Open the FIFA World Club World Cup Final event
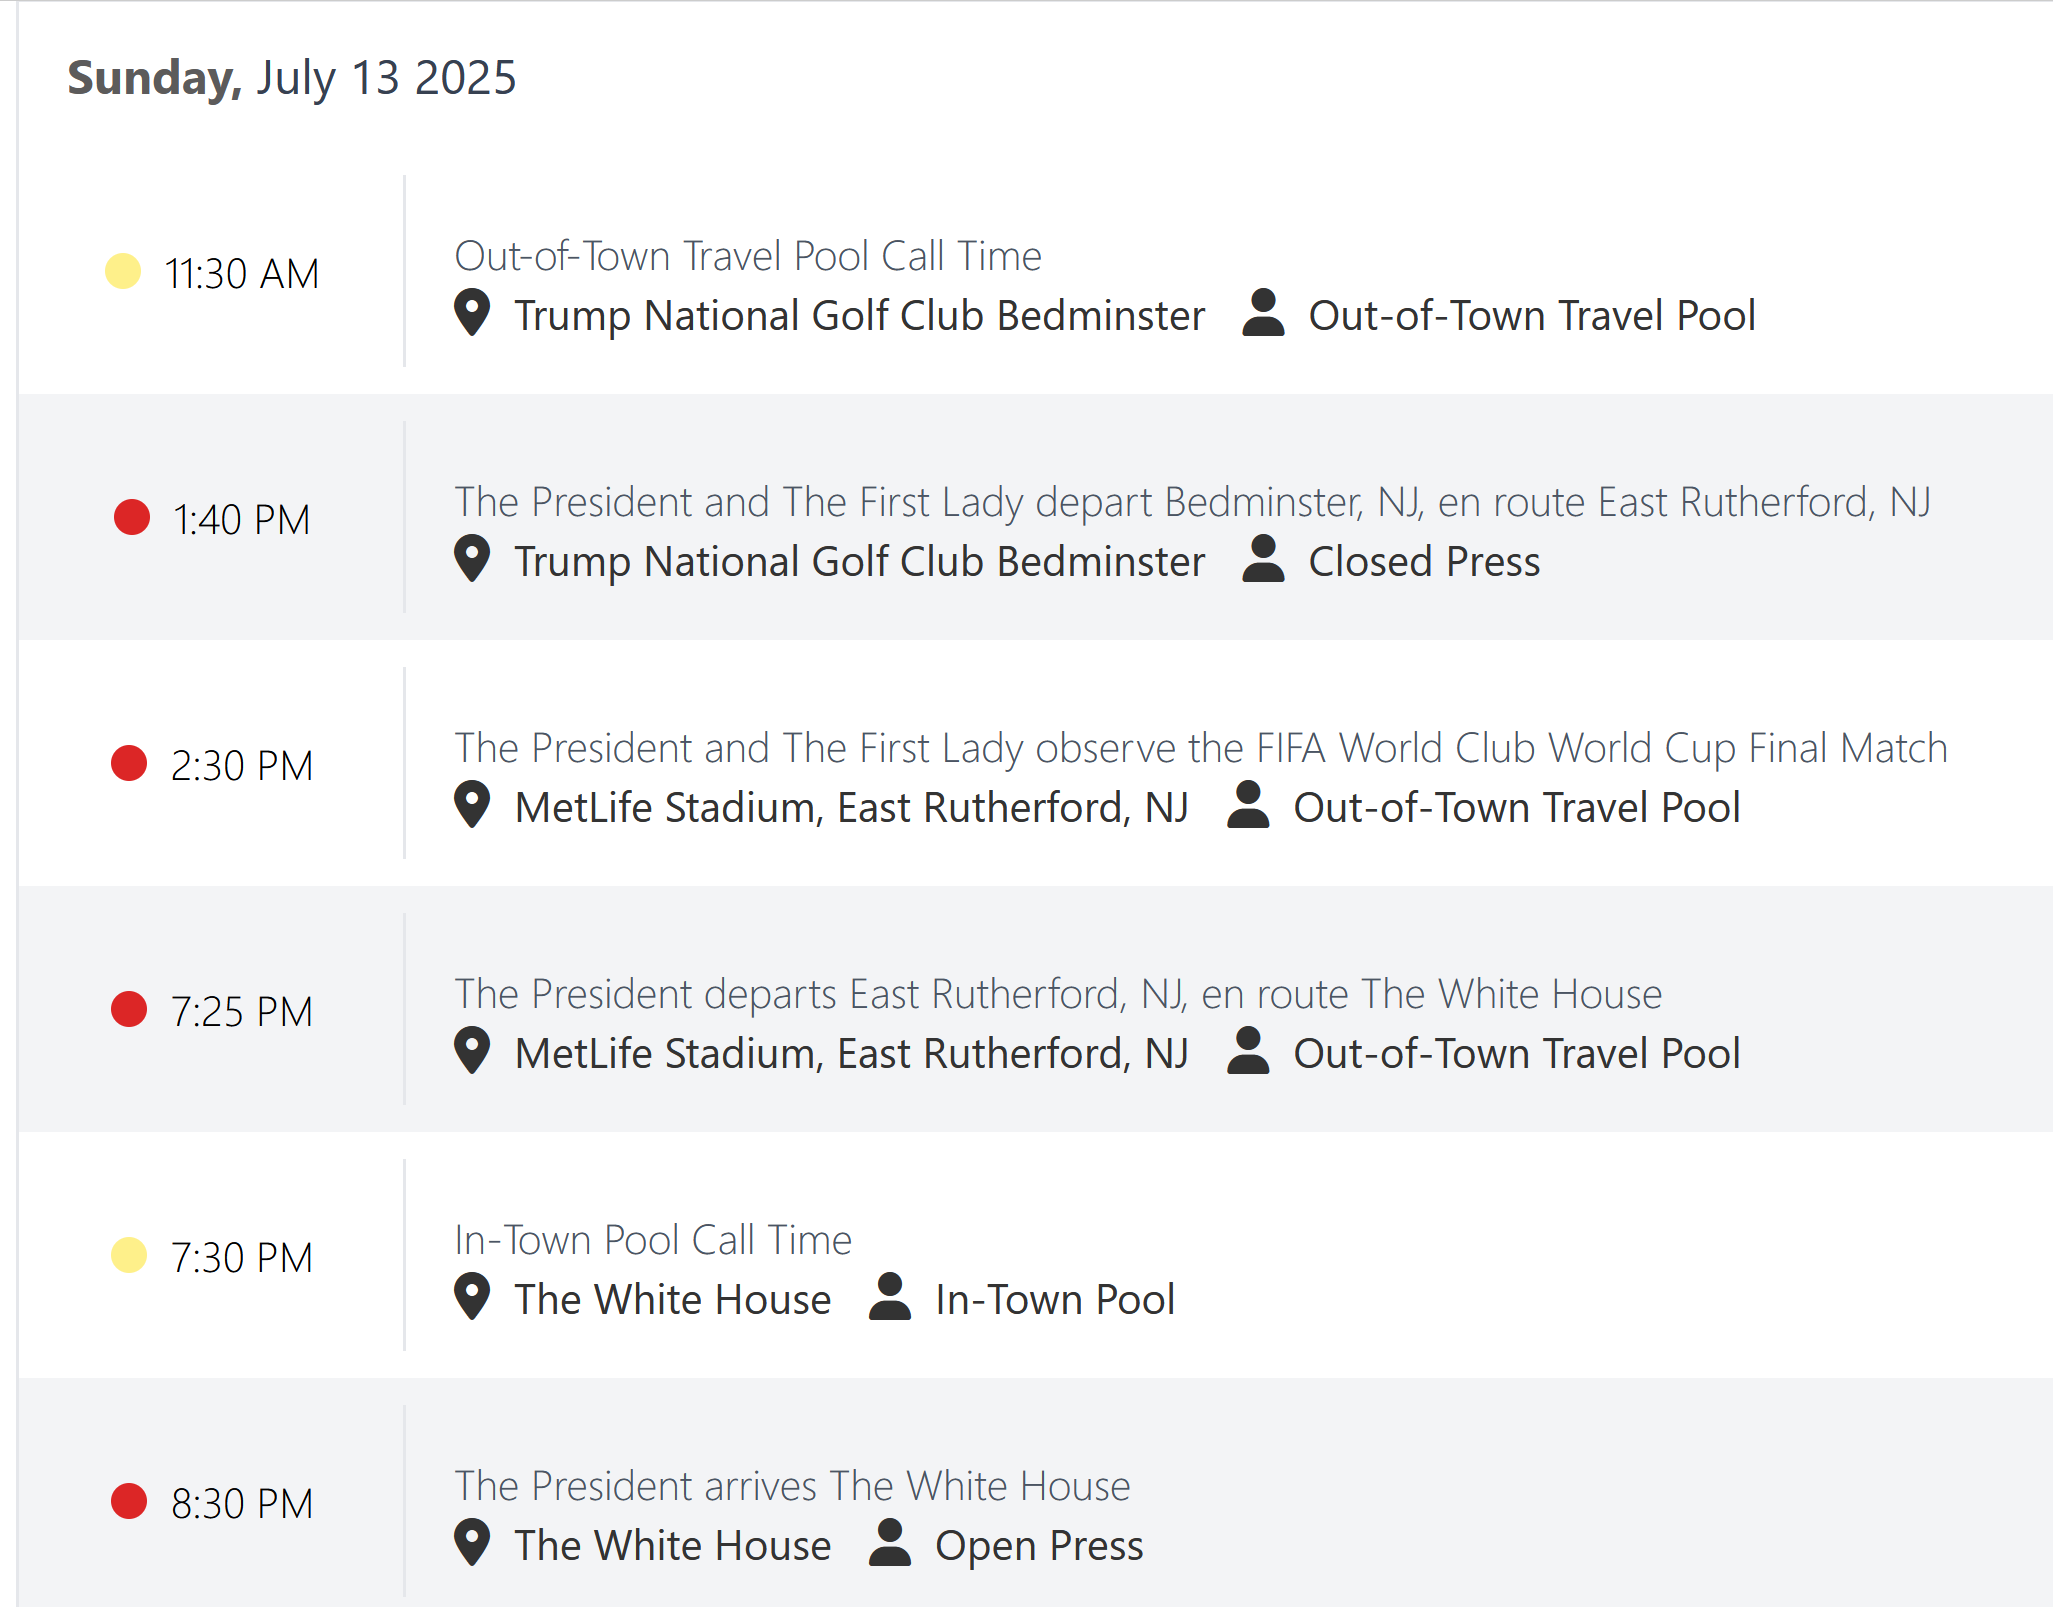The width and height of the screenshot is (2053, 1607). 1201,748
